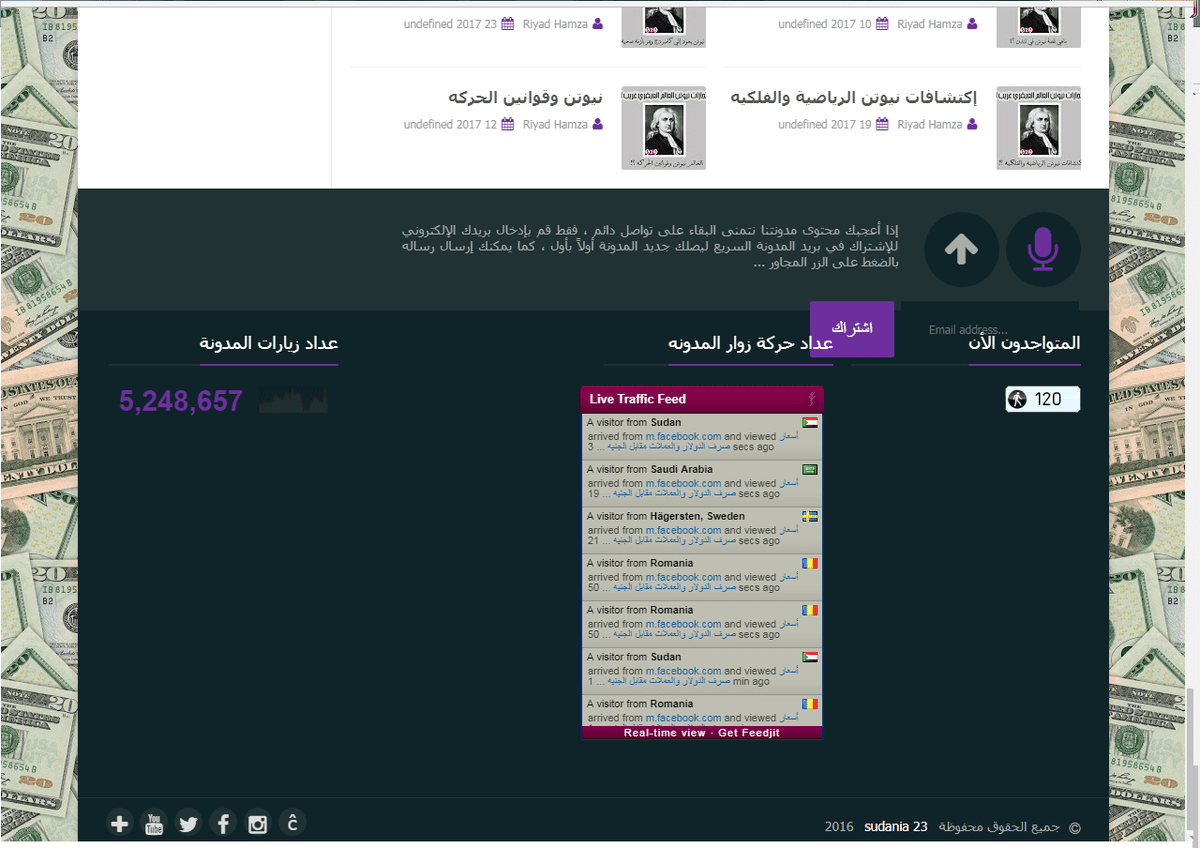Viewport: 1200px width, 848px height.
Task: Click the Feedjit logo in Live Traffic Feed header
Action: [x=812, y=399]
